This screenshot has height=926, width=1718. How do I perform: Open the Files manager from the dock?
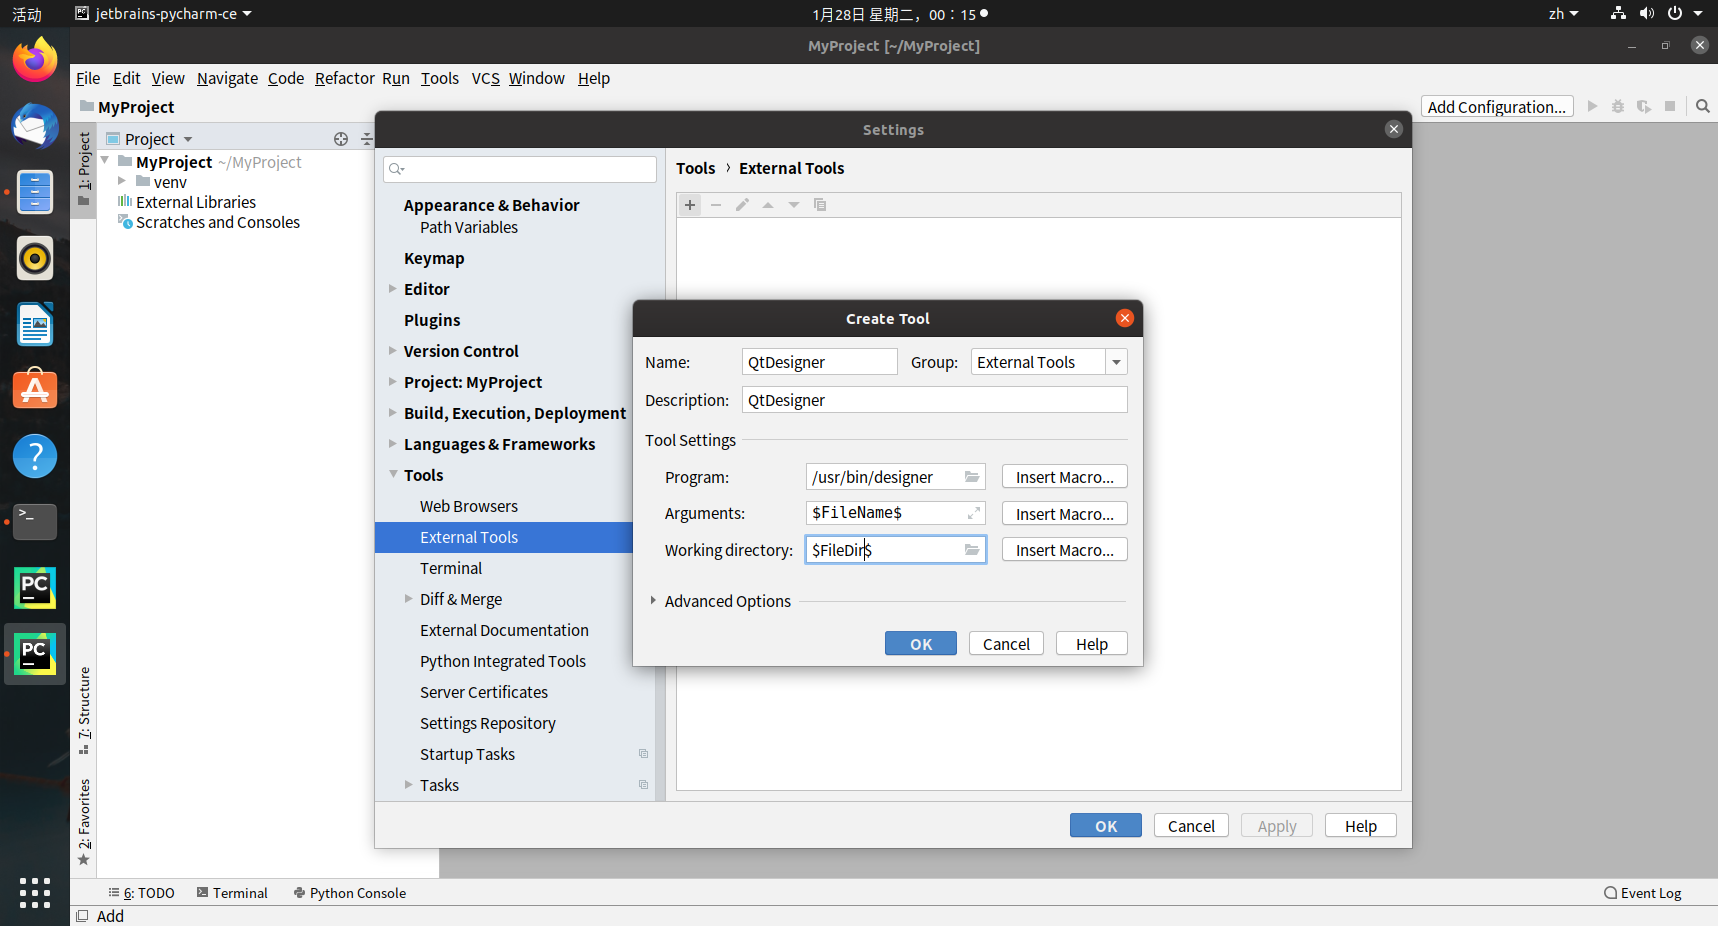click(x=35, y=192)
